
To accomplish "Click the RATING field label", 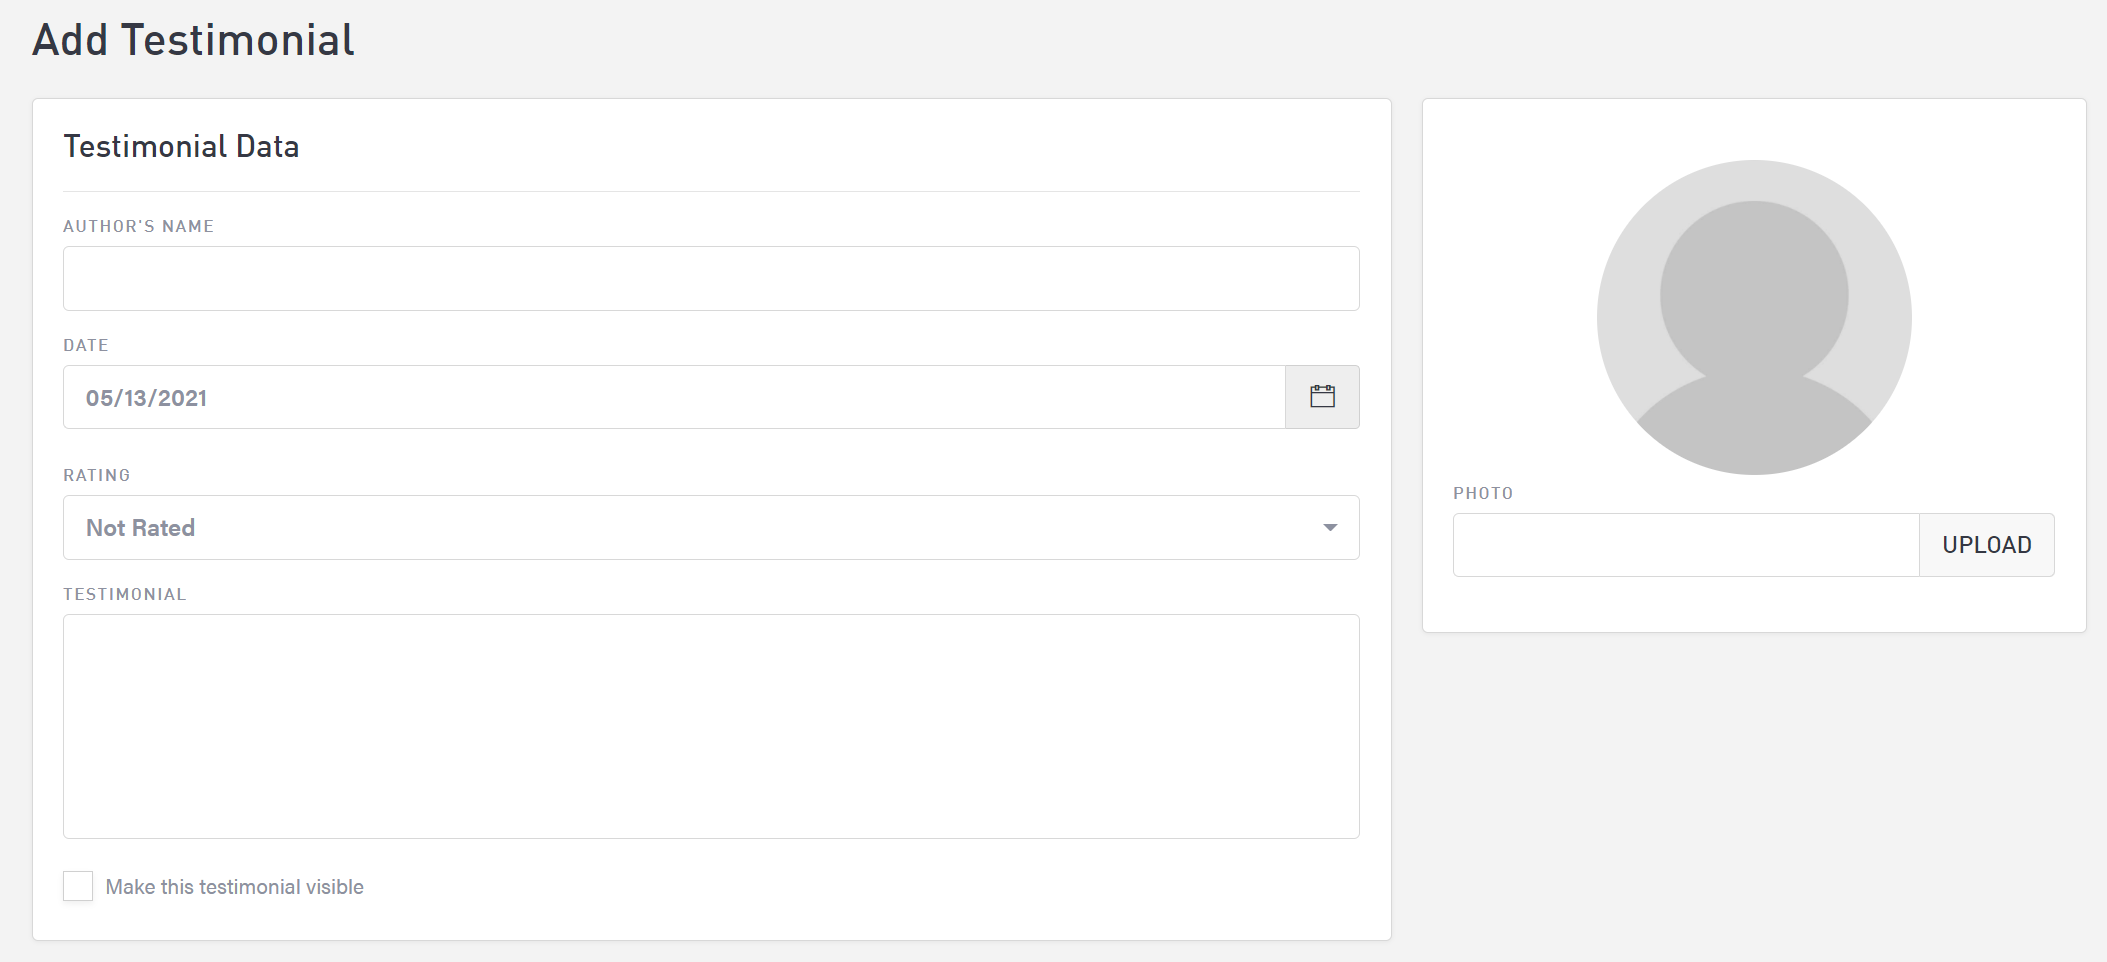I will [x=97, y=475].
